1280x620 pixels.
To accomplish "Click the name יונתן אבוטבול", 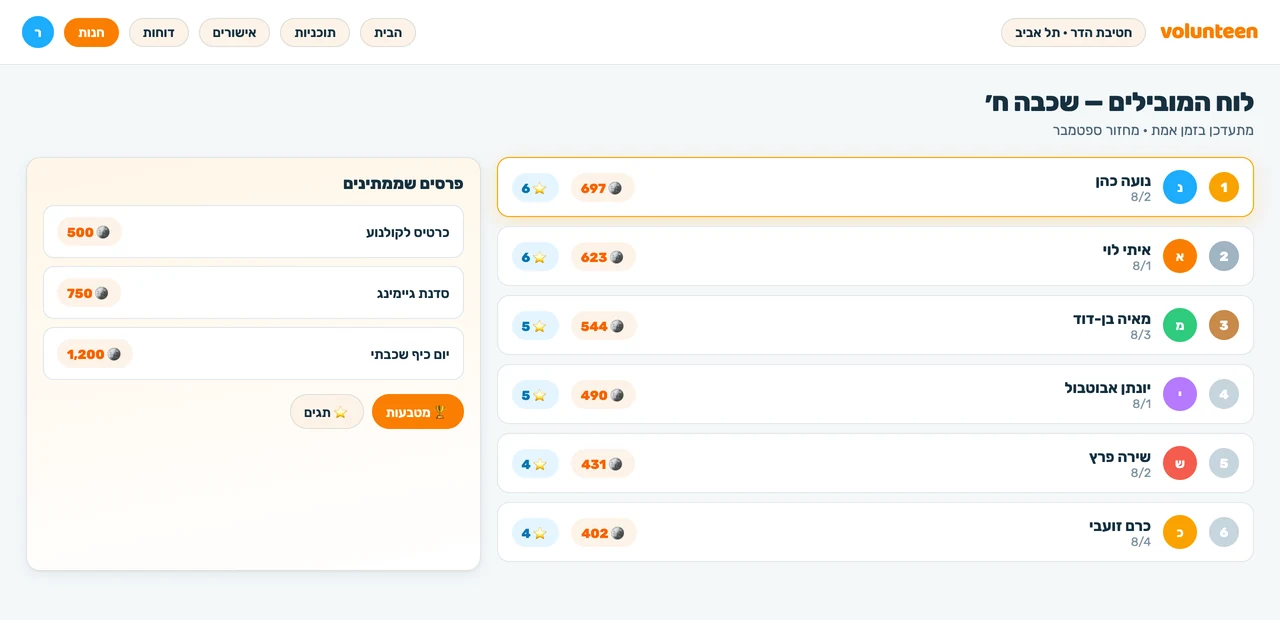I will click(x=1108, y=387).
